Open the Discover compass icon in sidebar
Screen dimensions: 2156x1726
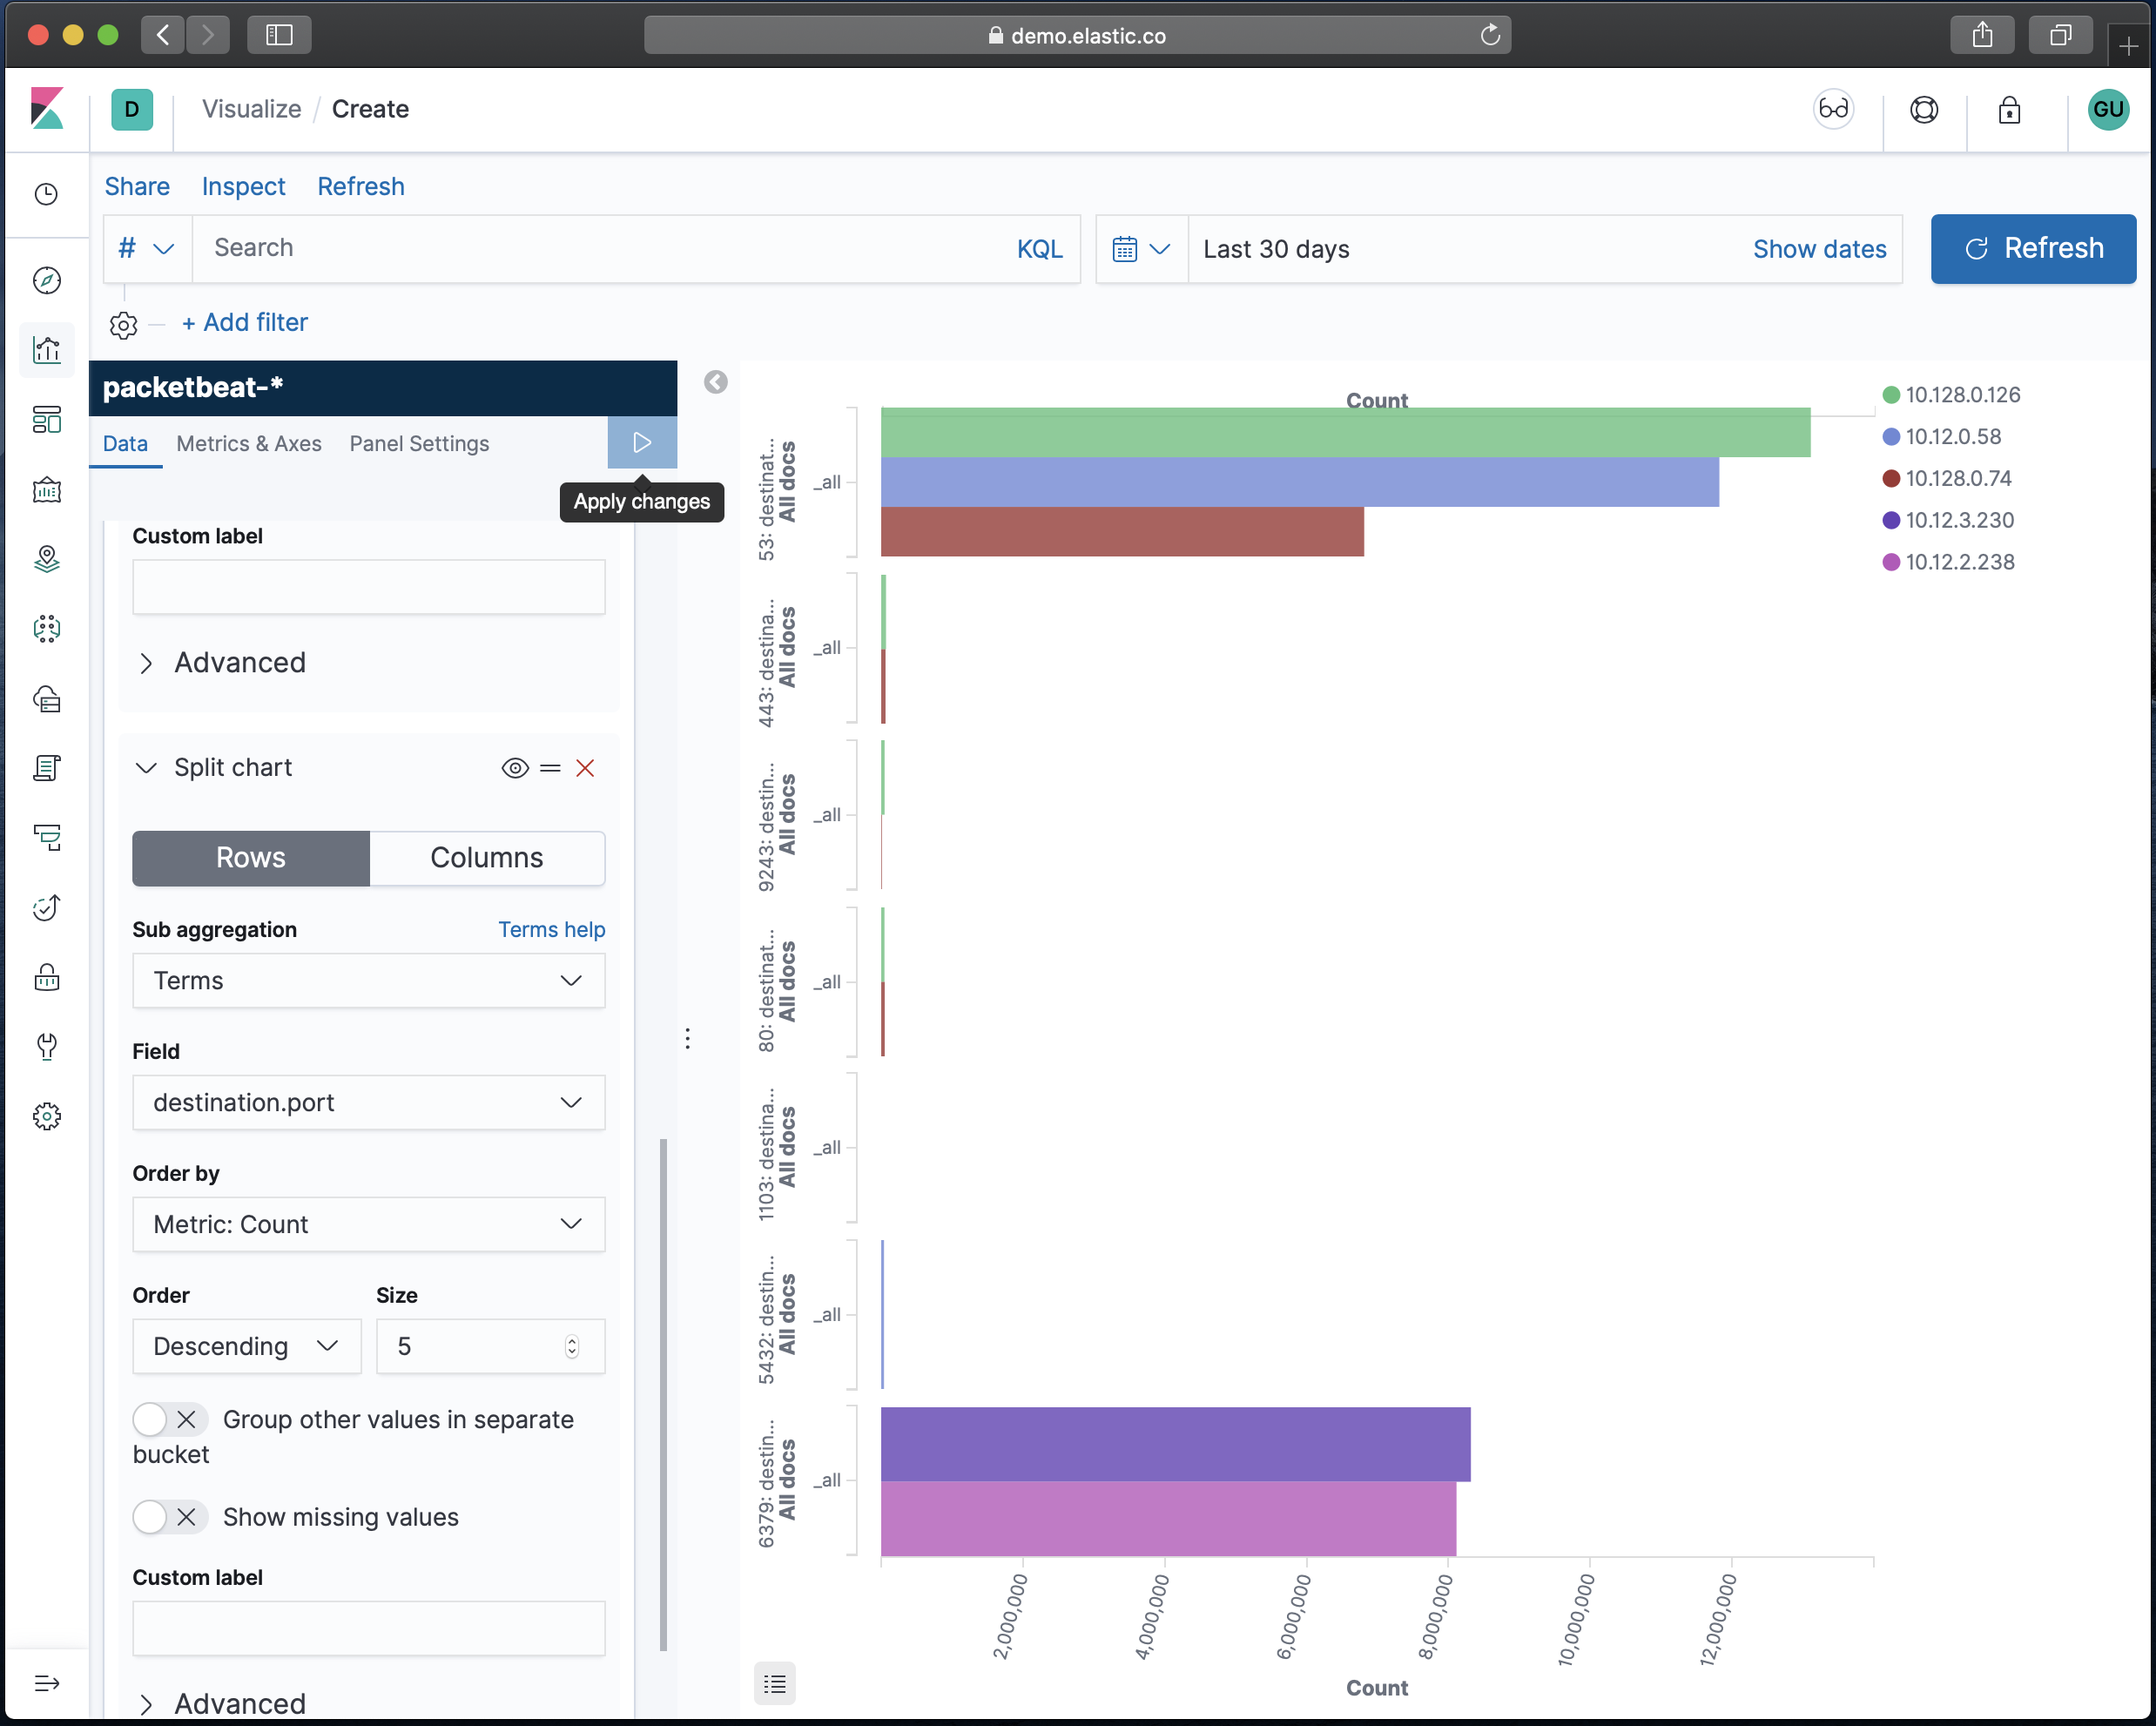pos(47,280)
